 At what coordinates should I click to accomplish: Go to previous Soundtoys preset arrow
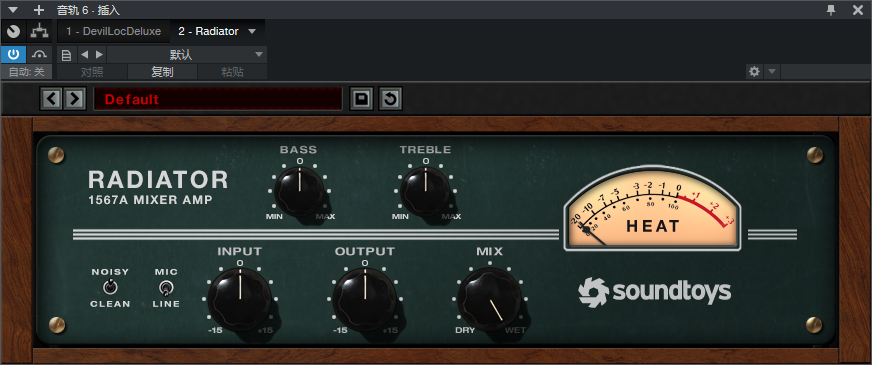coord(51,99)
